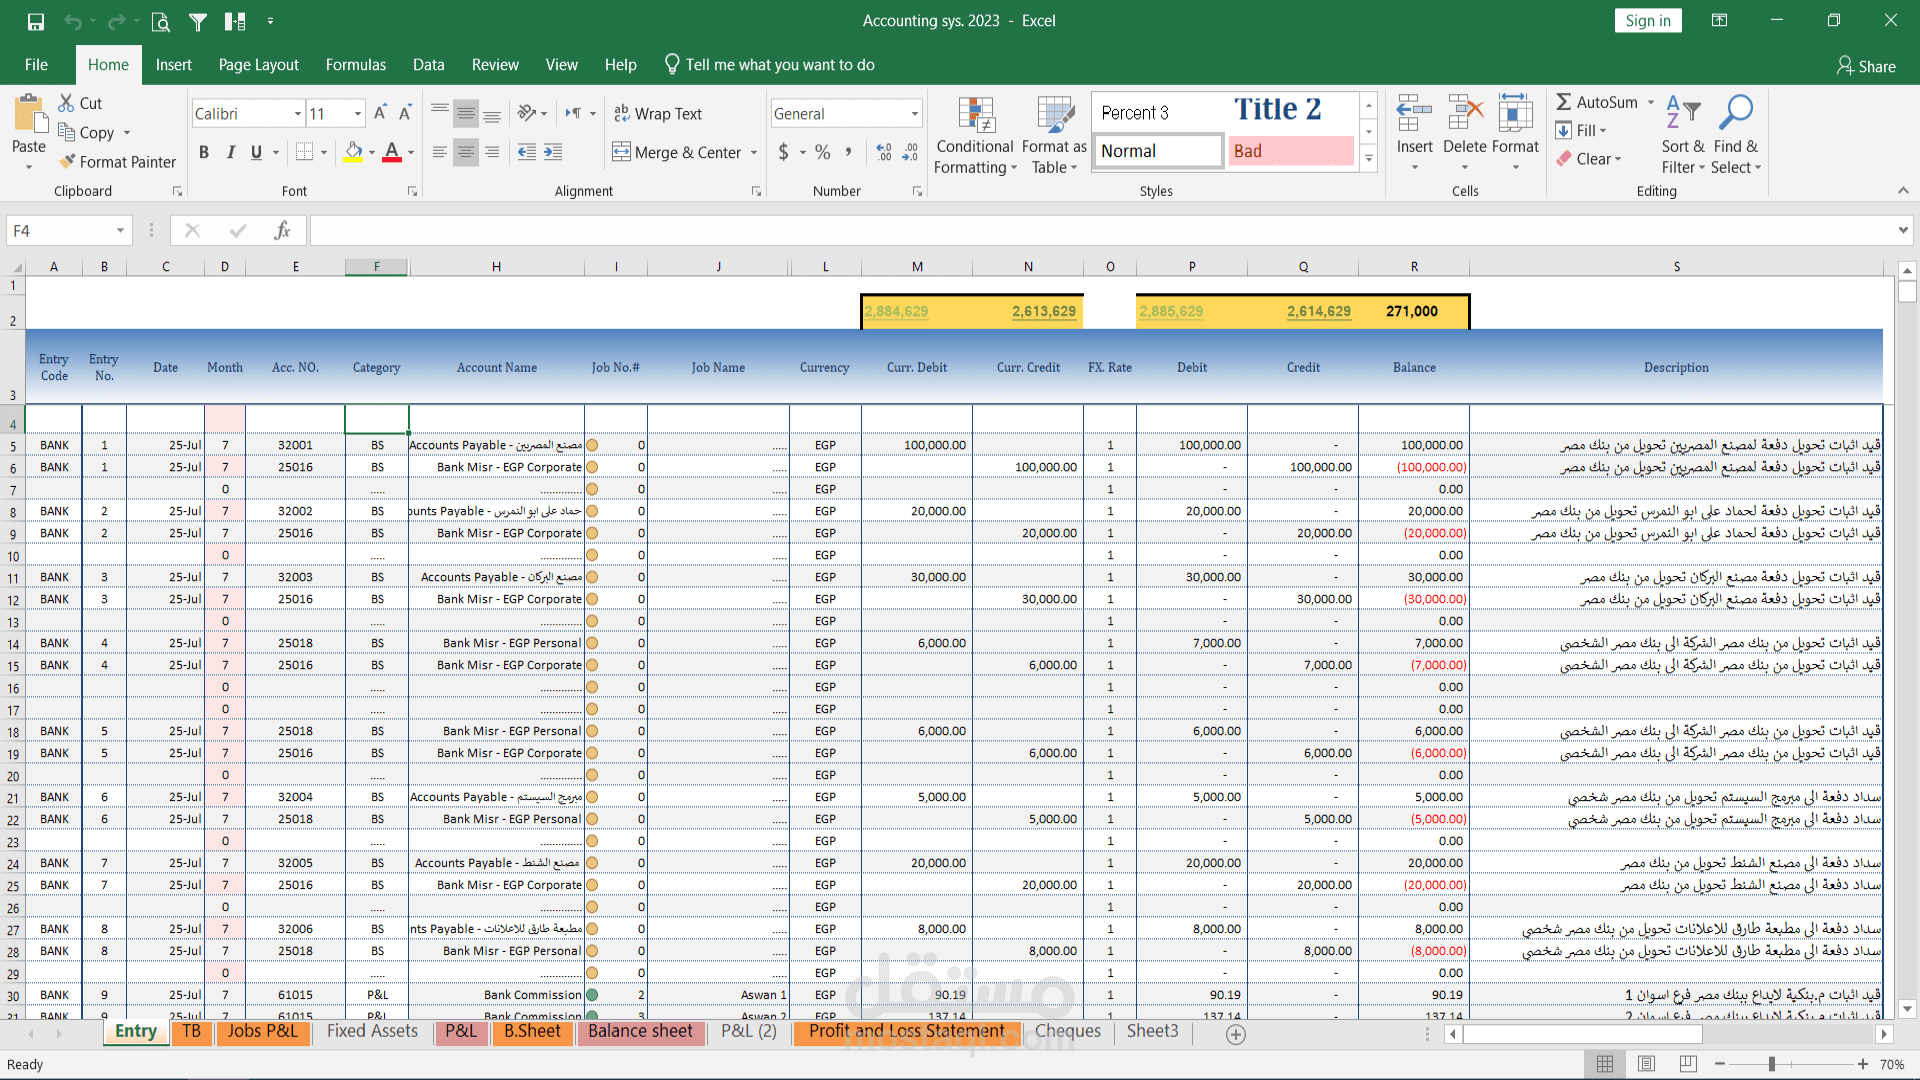Toggle Center horizontal alignment
1920x1080 pixels.
466,152
